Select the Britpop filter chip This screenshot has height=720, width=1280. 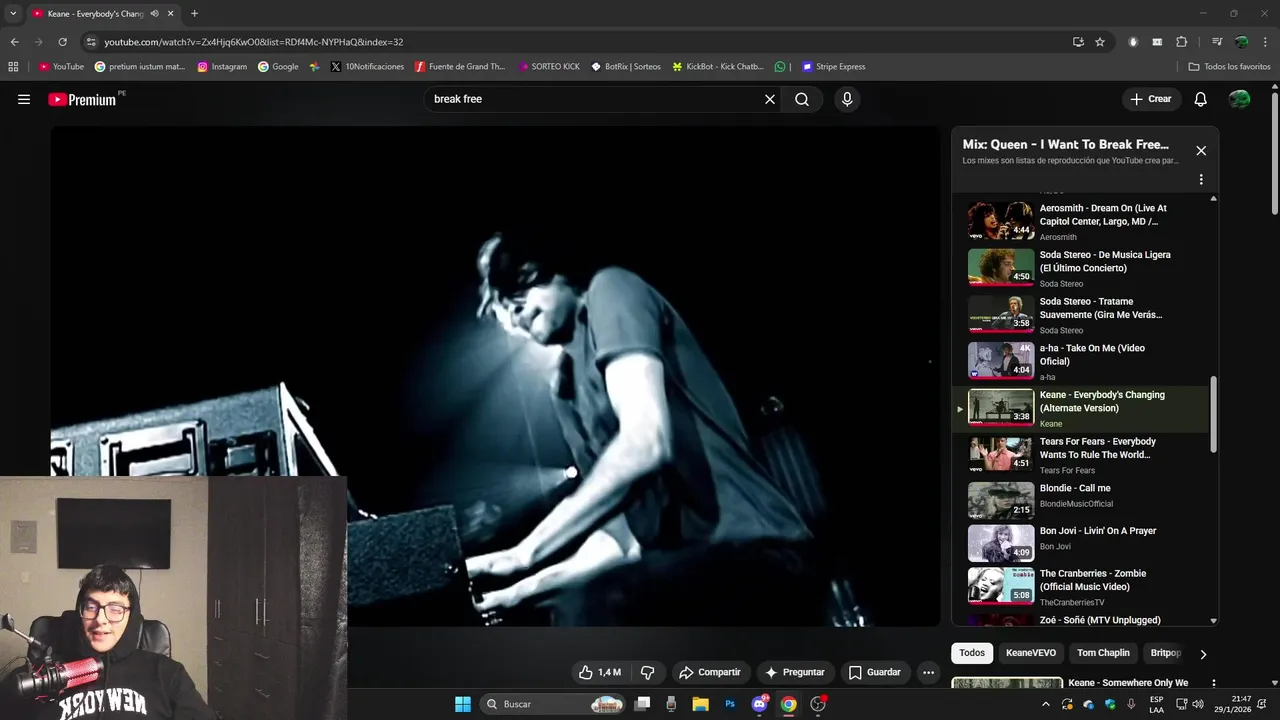click(x=1165, y=653)
